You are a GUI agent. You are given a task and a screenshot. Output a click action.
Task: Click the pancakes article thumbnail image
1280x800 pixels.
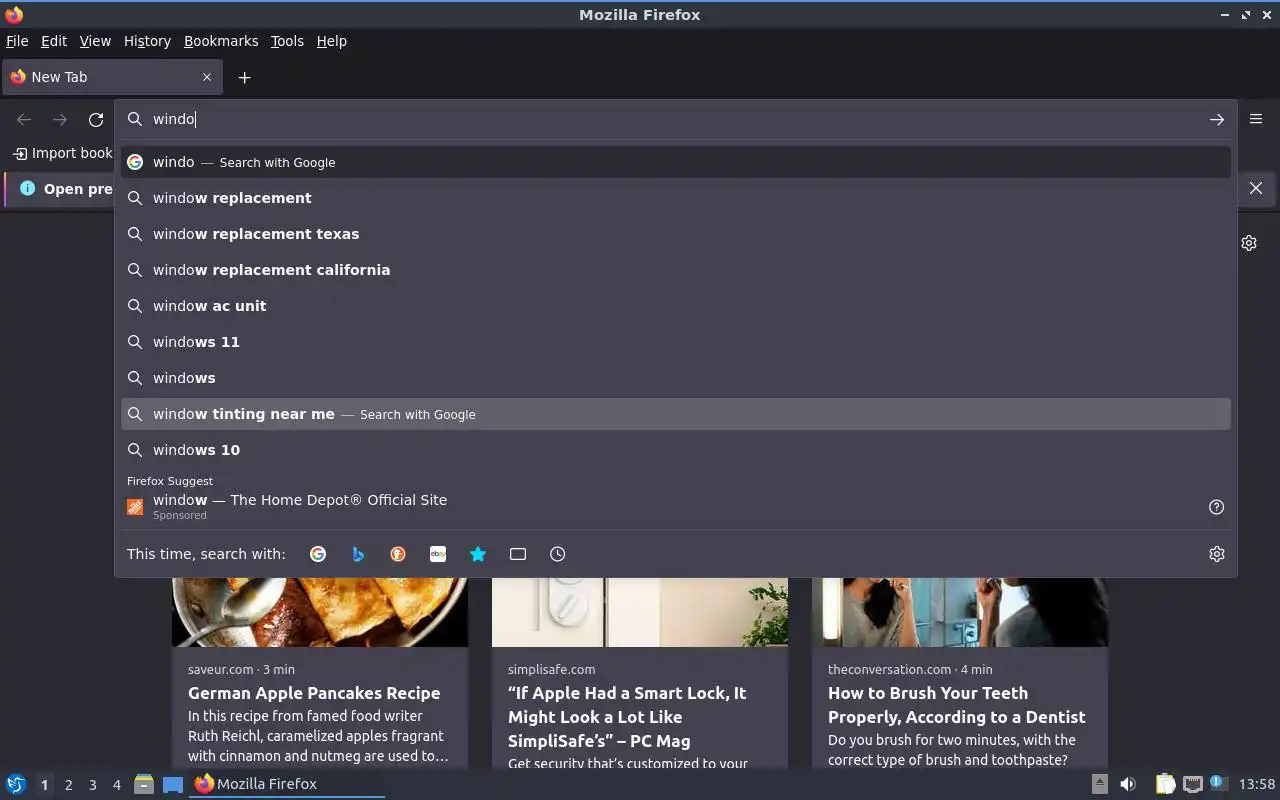[x=320, y=612]
